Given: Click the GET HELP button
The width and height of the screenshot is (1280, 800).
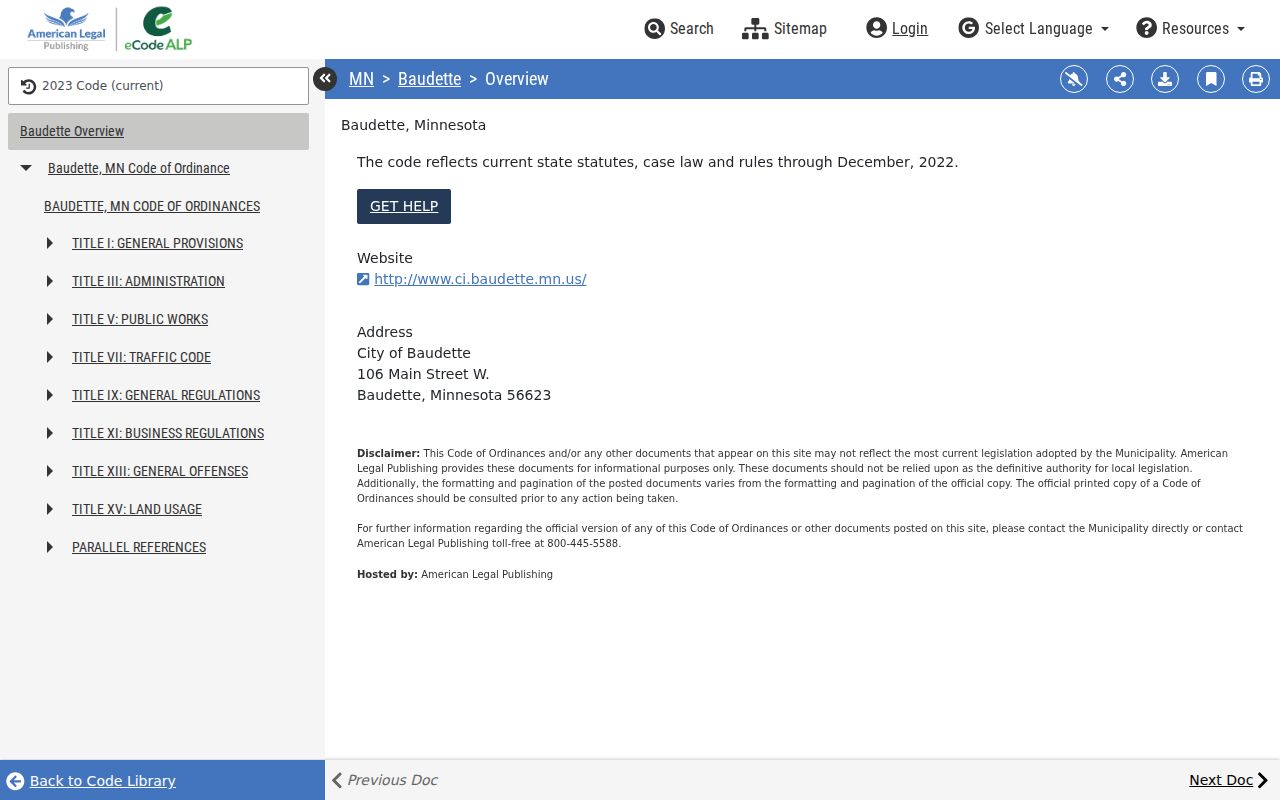Looking at the screenshot, I should 404,206.
